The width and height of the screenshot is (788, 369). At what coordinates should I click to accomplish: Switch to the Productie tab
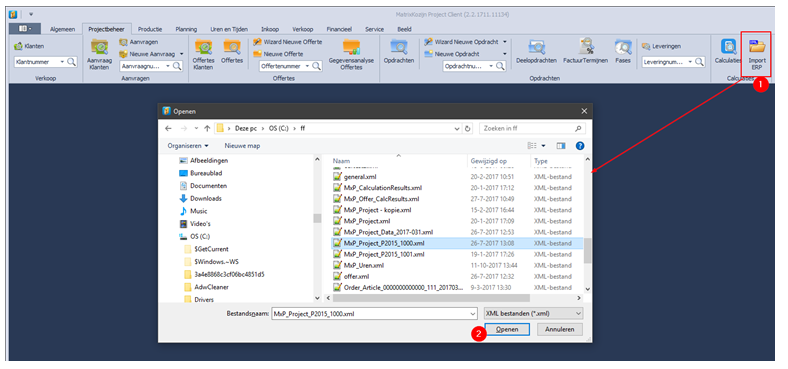pyautogui.click(x=150, y=29)
